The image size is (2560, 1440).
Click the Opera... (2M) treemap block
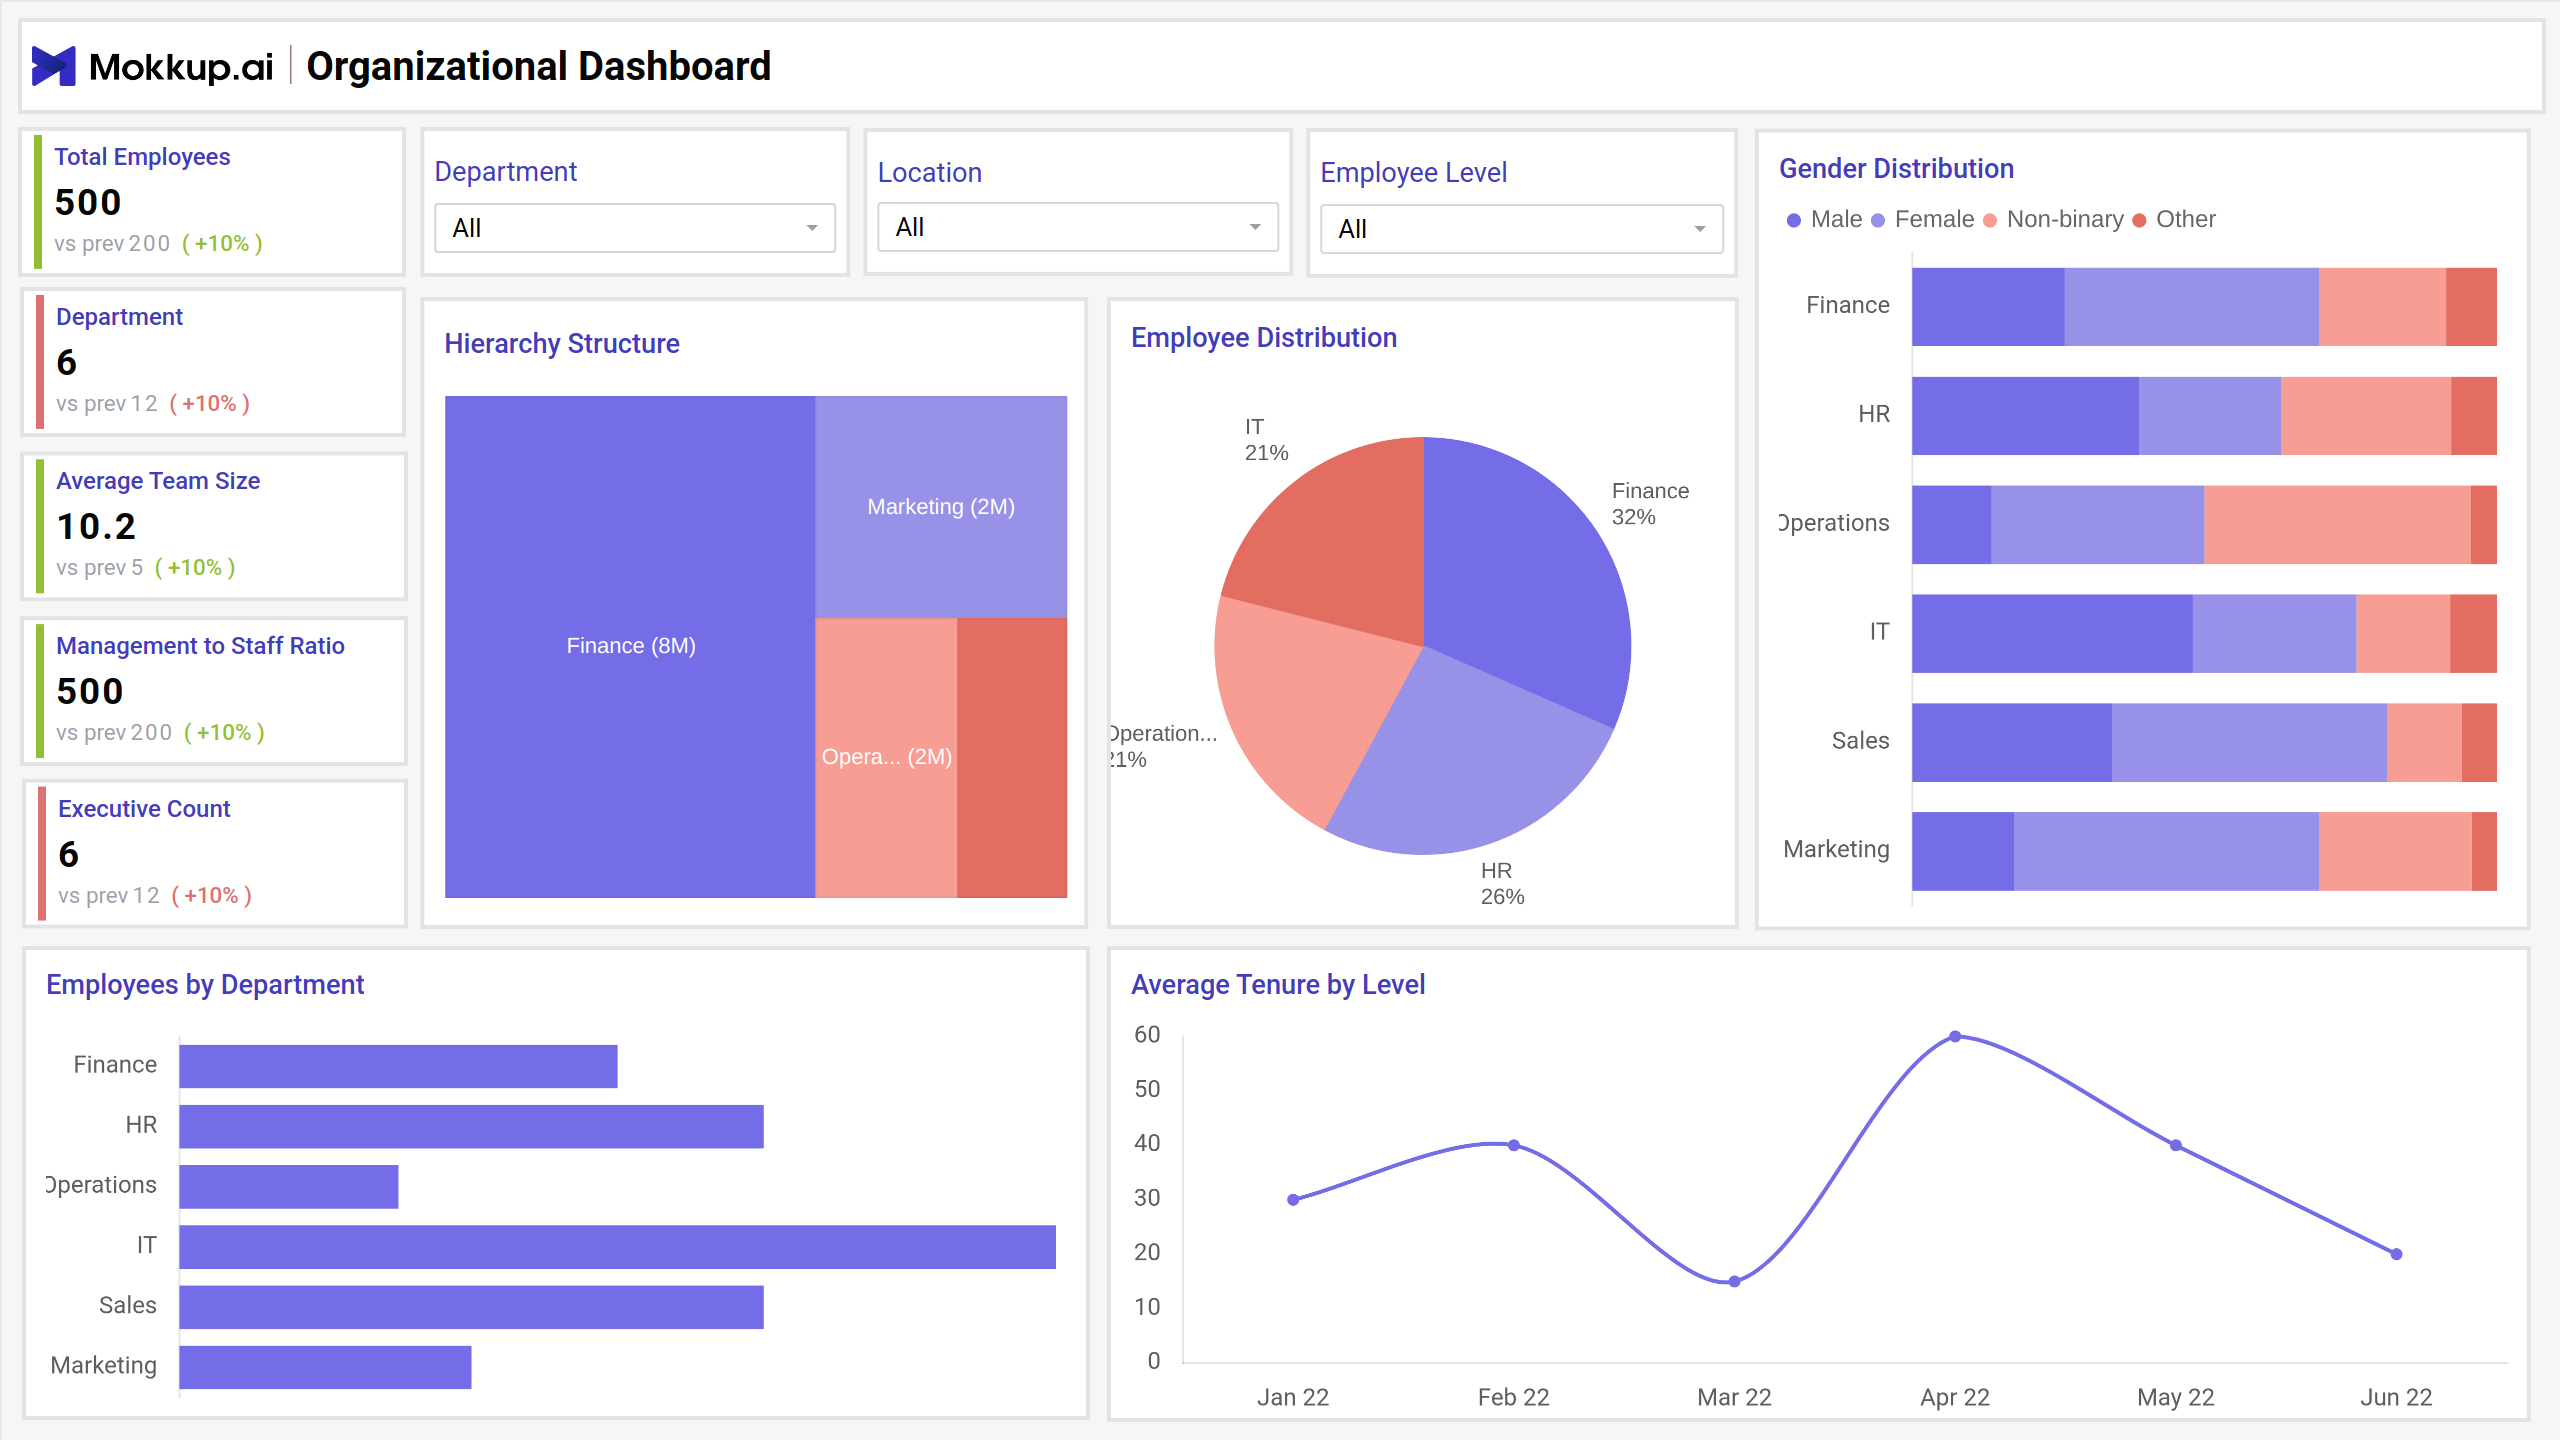[886, 757]
